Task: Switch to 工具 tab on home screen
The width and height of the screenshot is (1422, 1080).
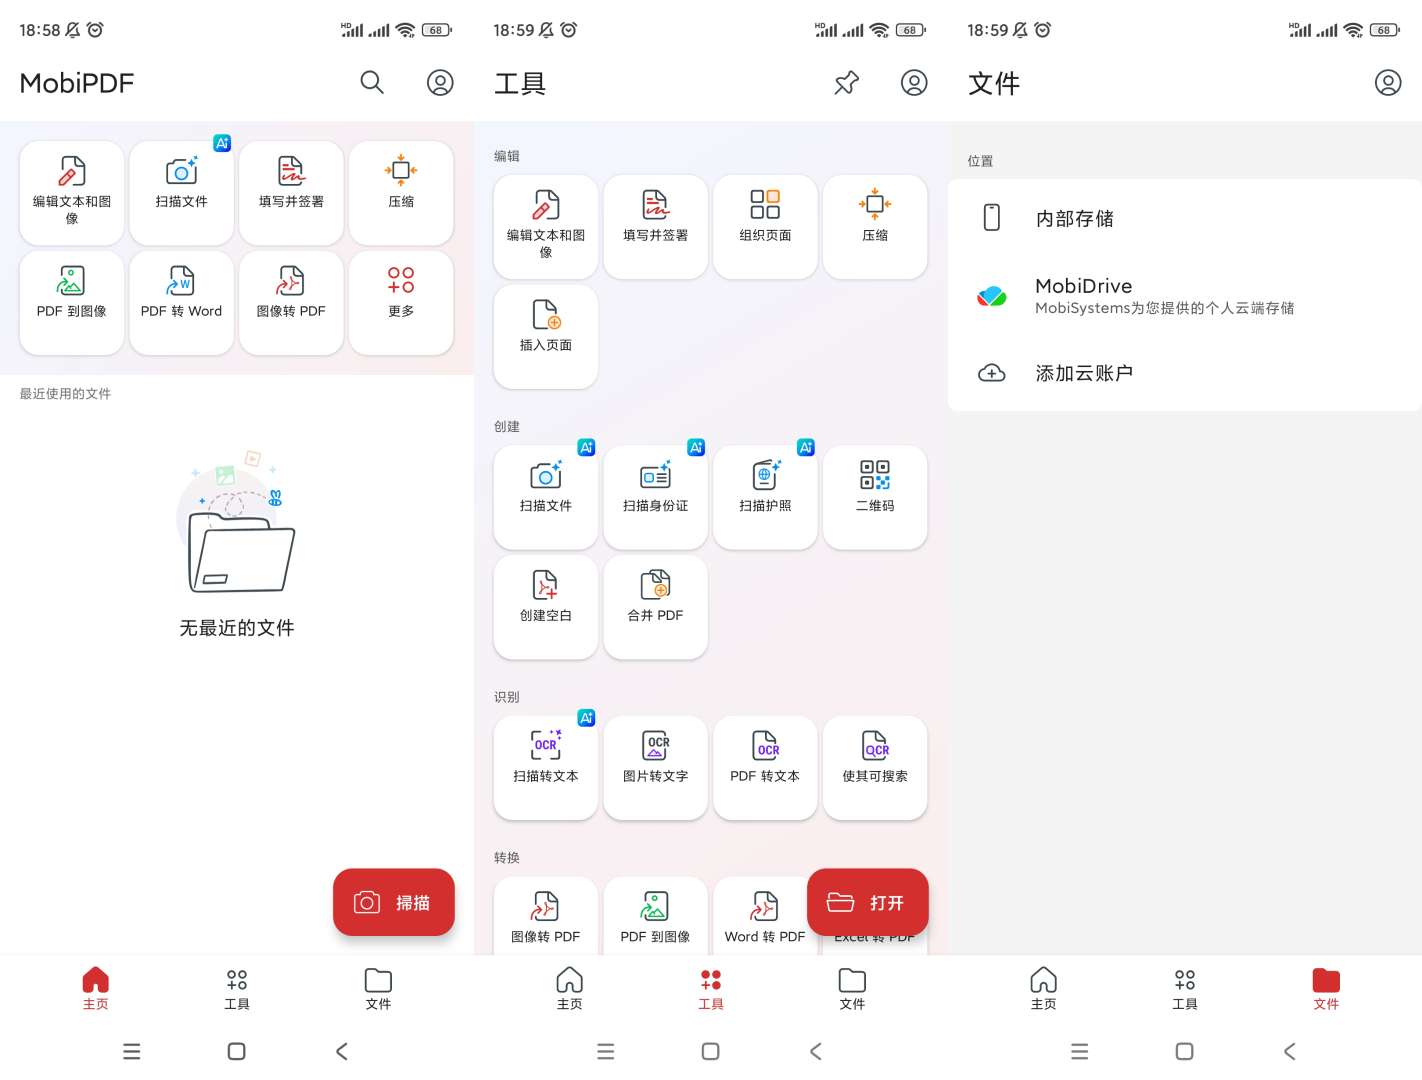Action: (237, 990)
